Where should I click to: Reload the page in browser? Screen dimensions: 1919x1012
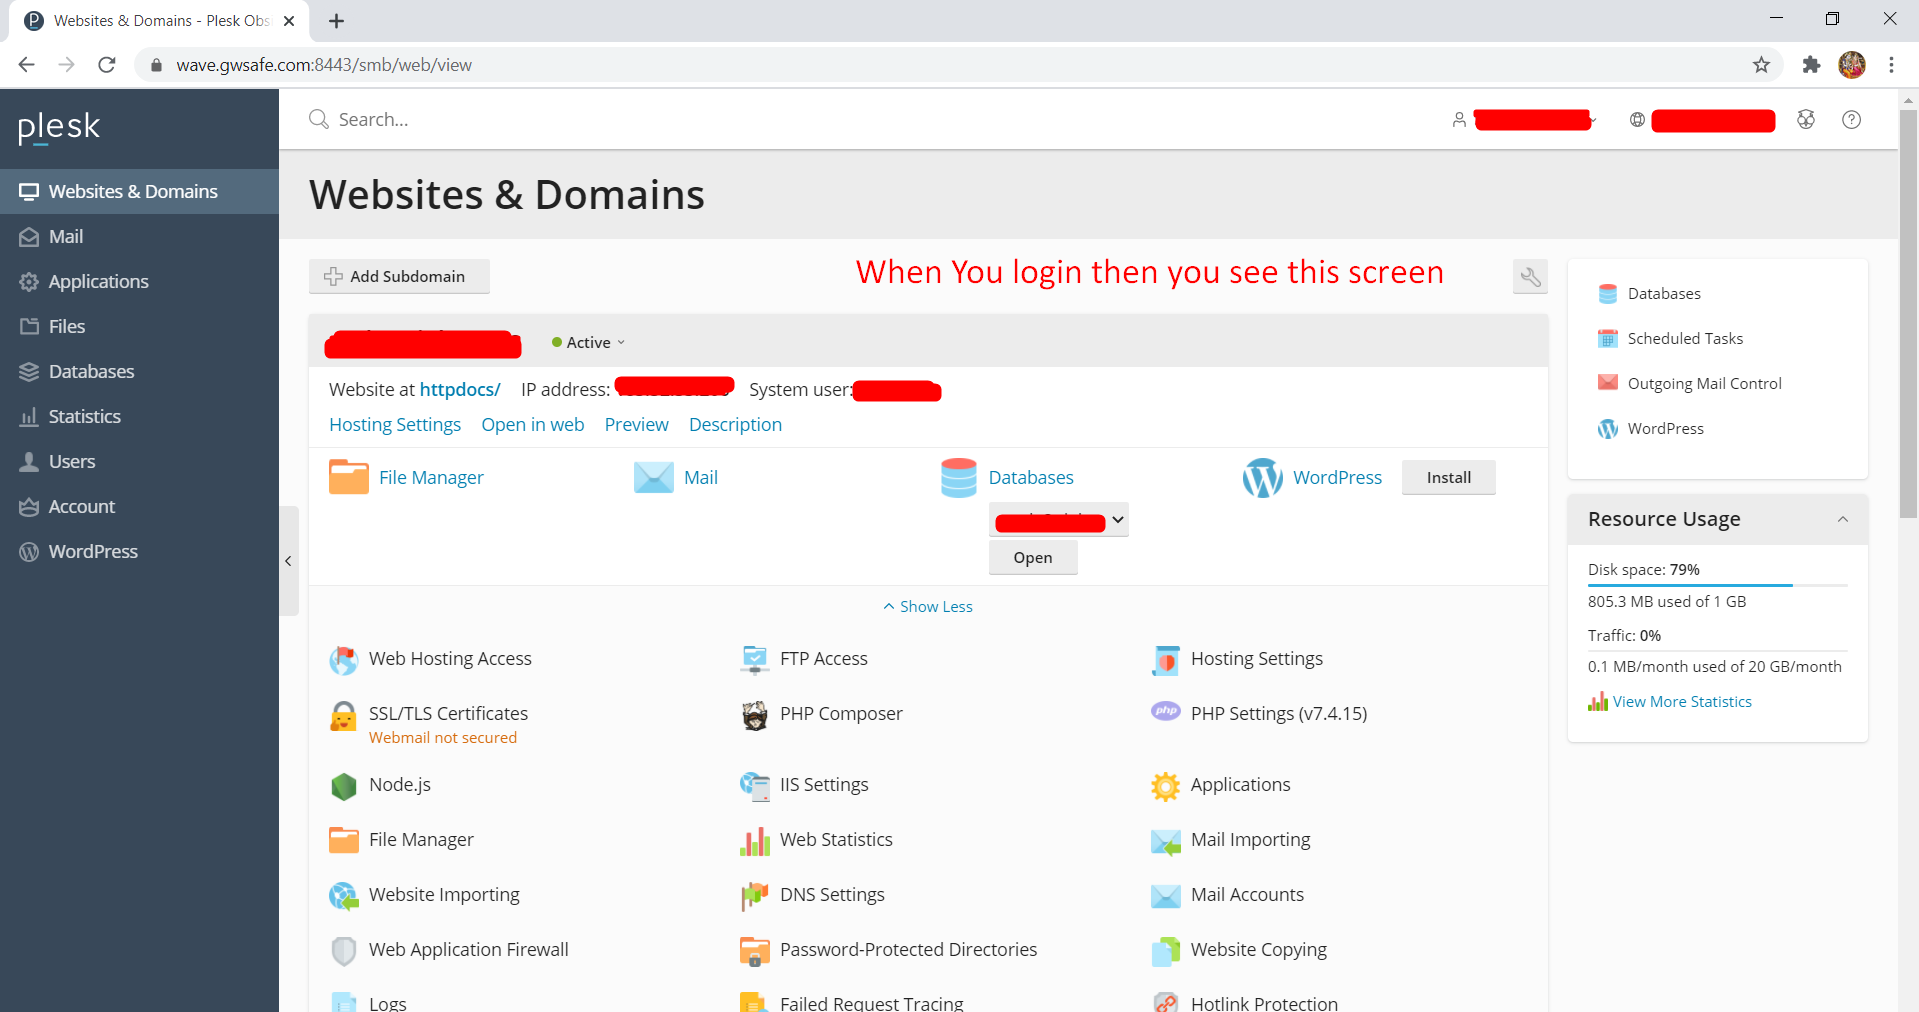(x=107, y=65)
